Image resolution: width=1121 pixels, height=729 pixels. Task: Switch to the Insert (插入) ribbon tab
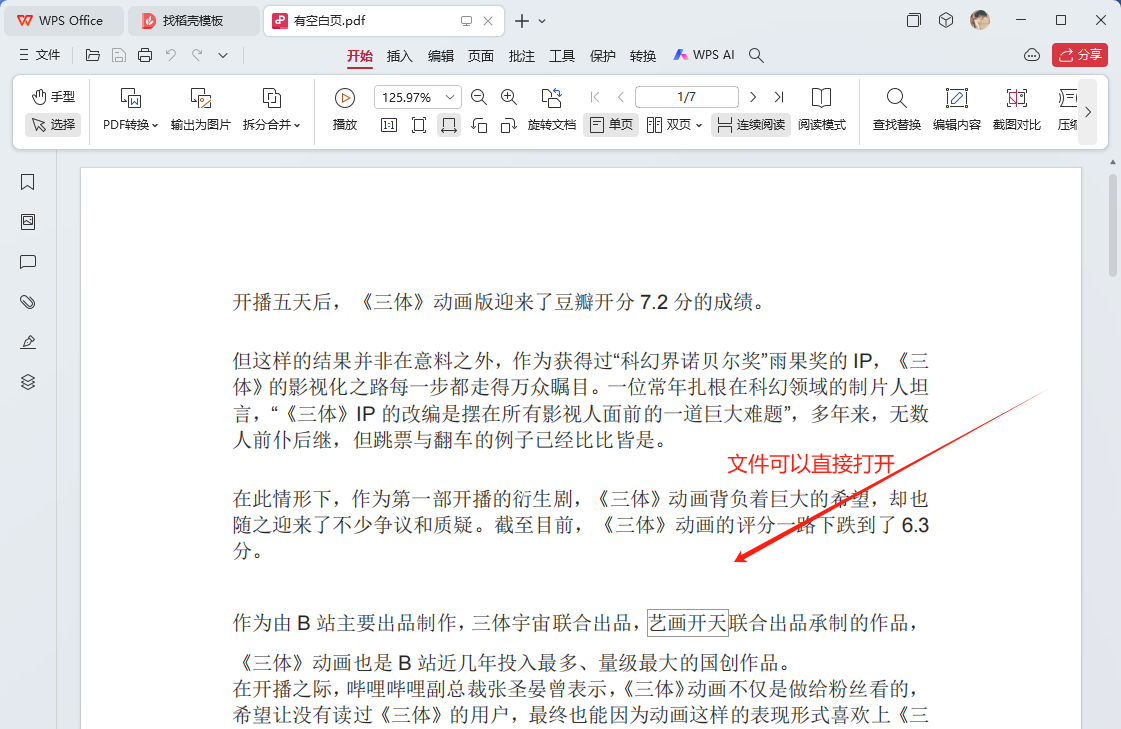click(400, 56)
